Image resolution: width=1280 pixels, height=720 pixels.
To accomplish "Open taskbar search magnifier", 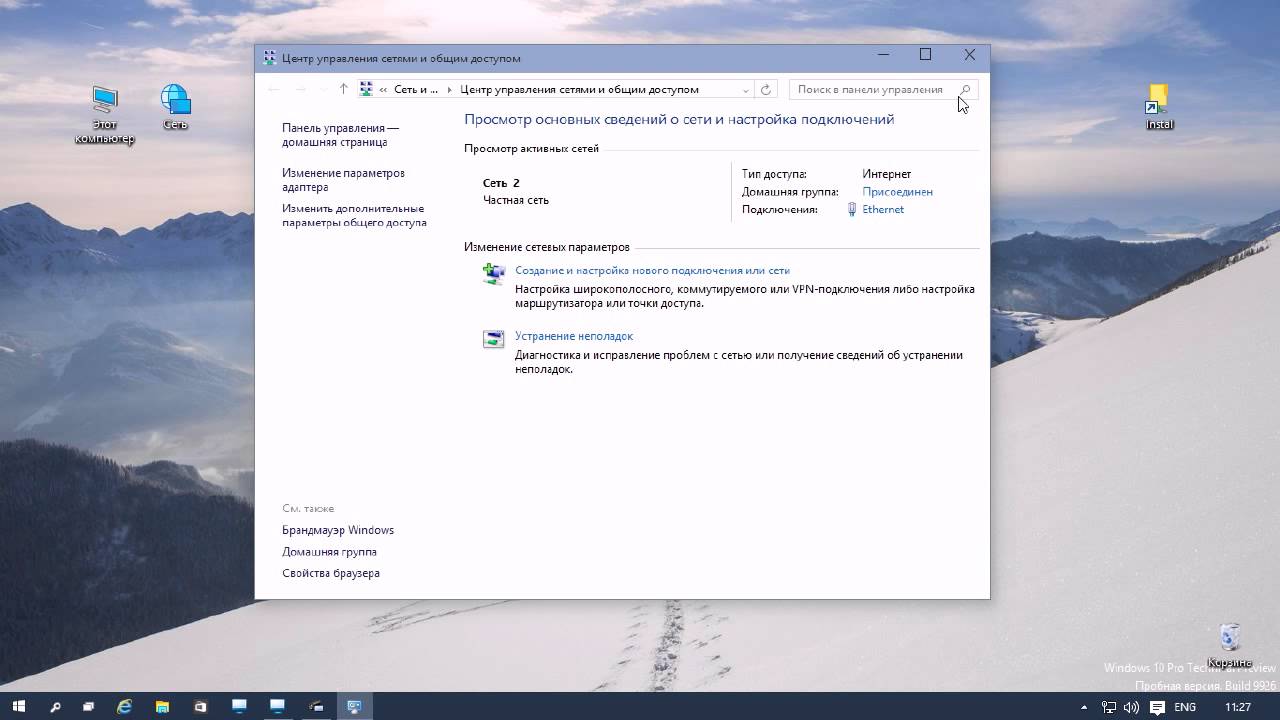I will coord(55,707).
